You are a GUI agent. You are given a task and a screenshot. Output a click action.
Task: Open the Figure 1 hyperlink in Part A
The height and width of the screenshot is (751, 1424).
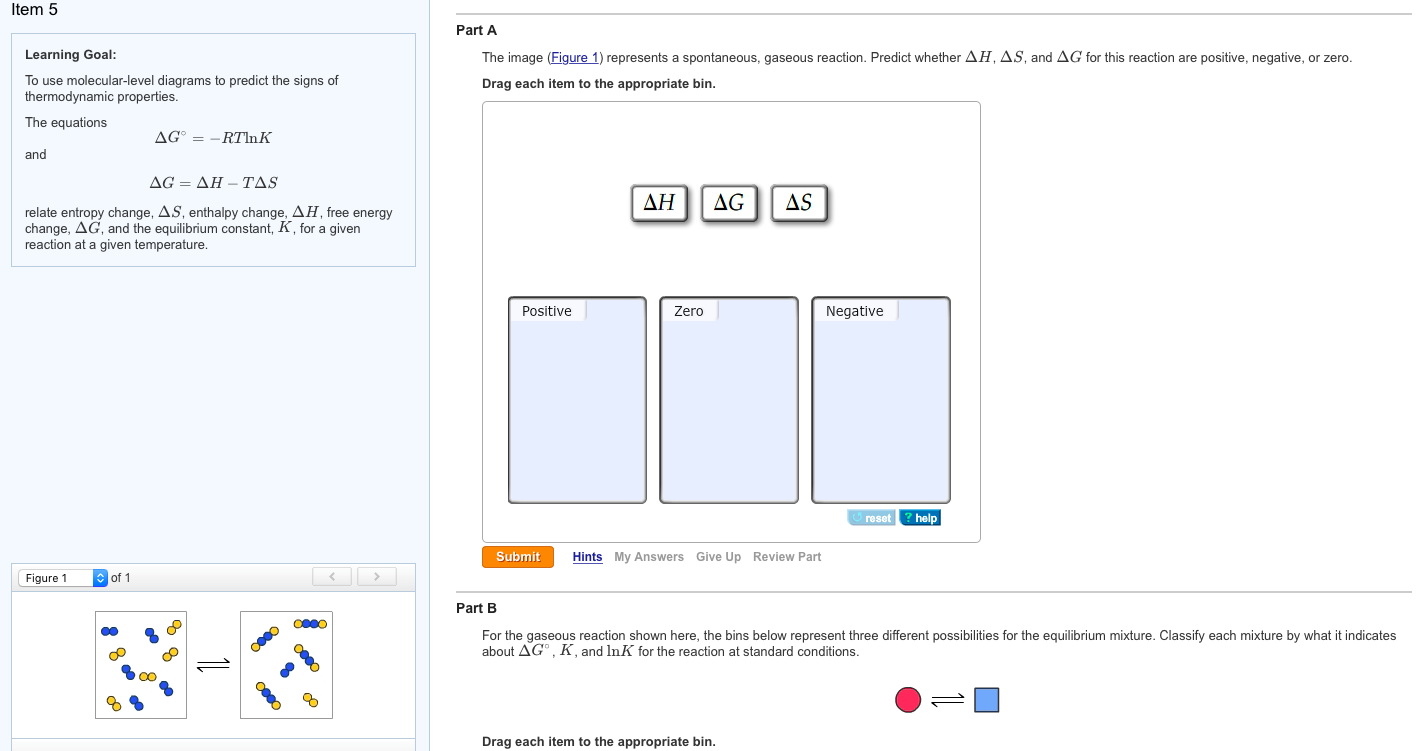(573, 57)
